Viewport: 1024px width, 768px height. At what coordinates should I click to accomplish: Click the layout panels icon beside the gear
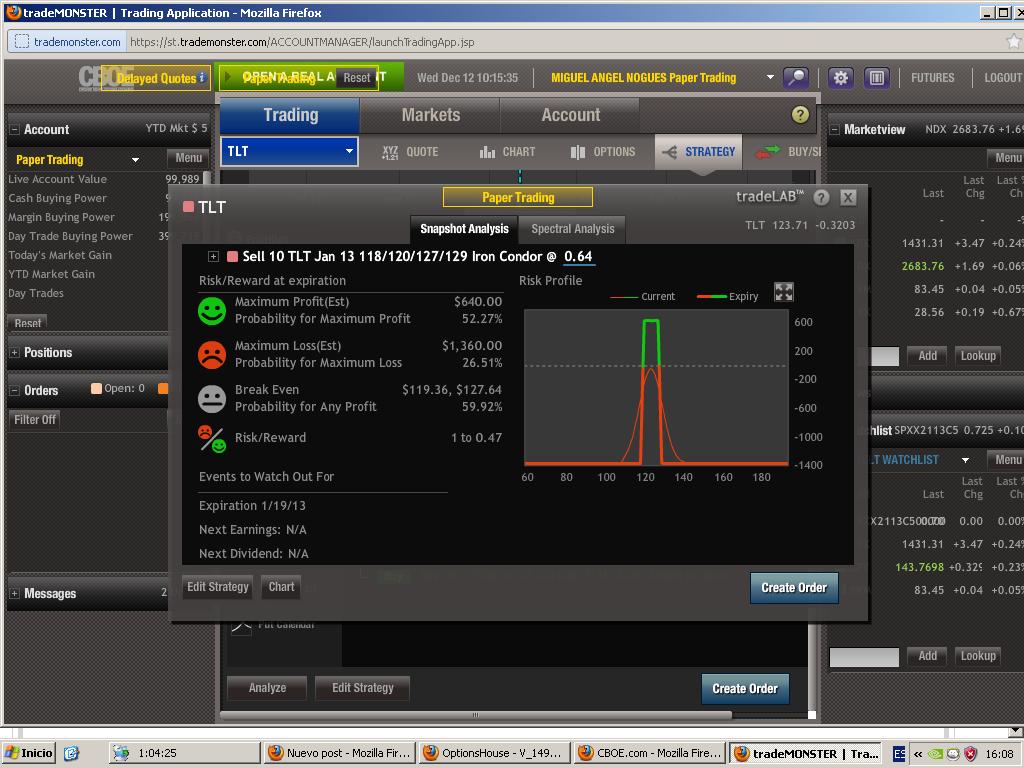pyautogui.click(x=876, y=78)
